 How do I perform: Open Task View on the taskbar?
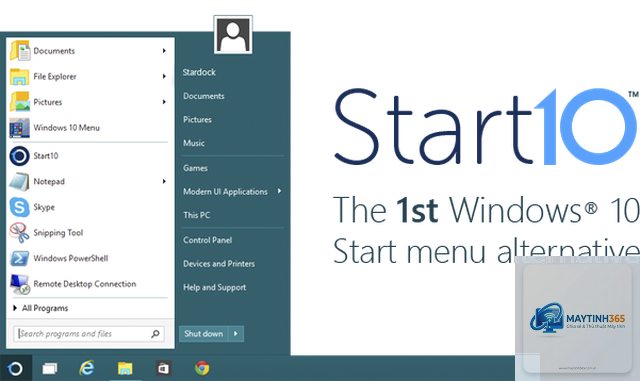pyautogui.click(x=50, y=368)
